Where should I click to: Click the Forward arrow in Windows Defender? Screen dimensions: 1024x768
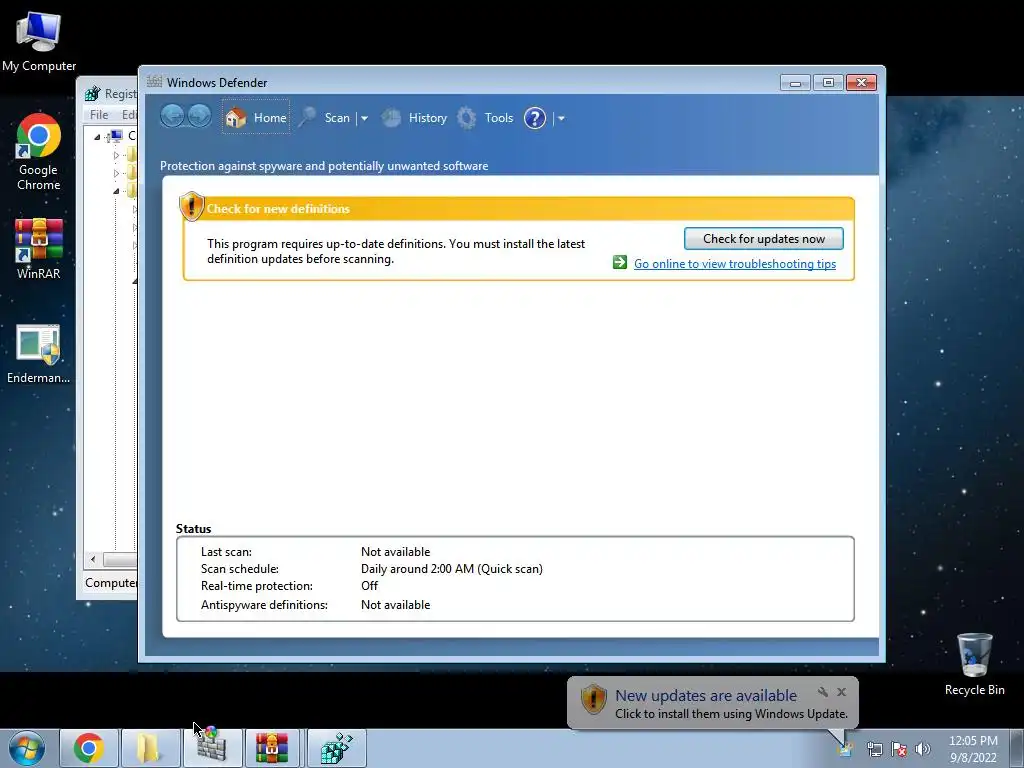click(199, 117)
